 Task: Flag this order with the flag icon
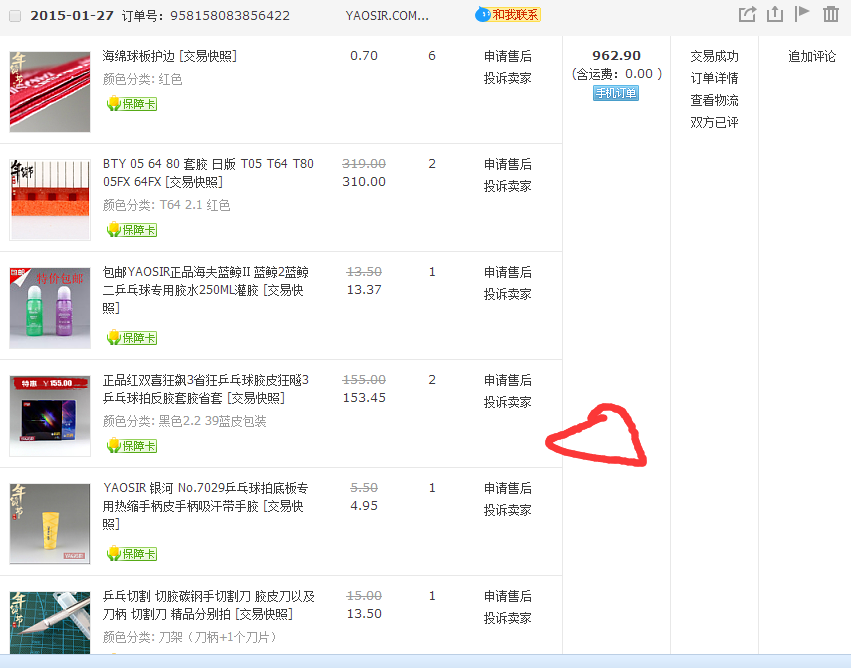(x=802, y=14)
